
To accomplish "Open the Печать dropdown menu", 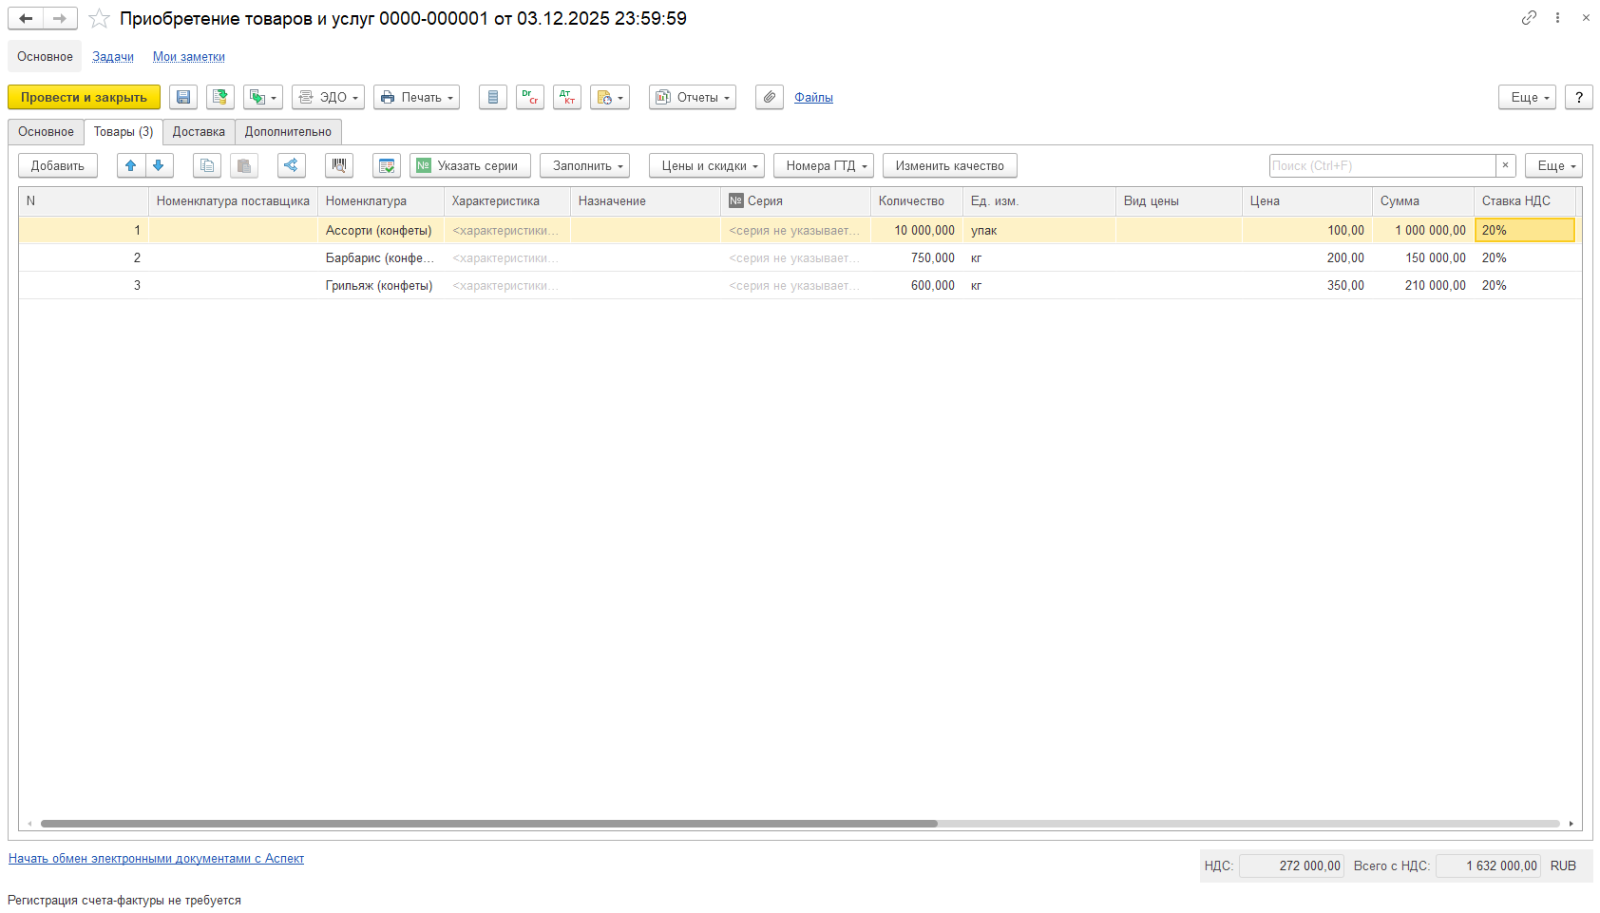I will click(416, 97).
